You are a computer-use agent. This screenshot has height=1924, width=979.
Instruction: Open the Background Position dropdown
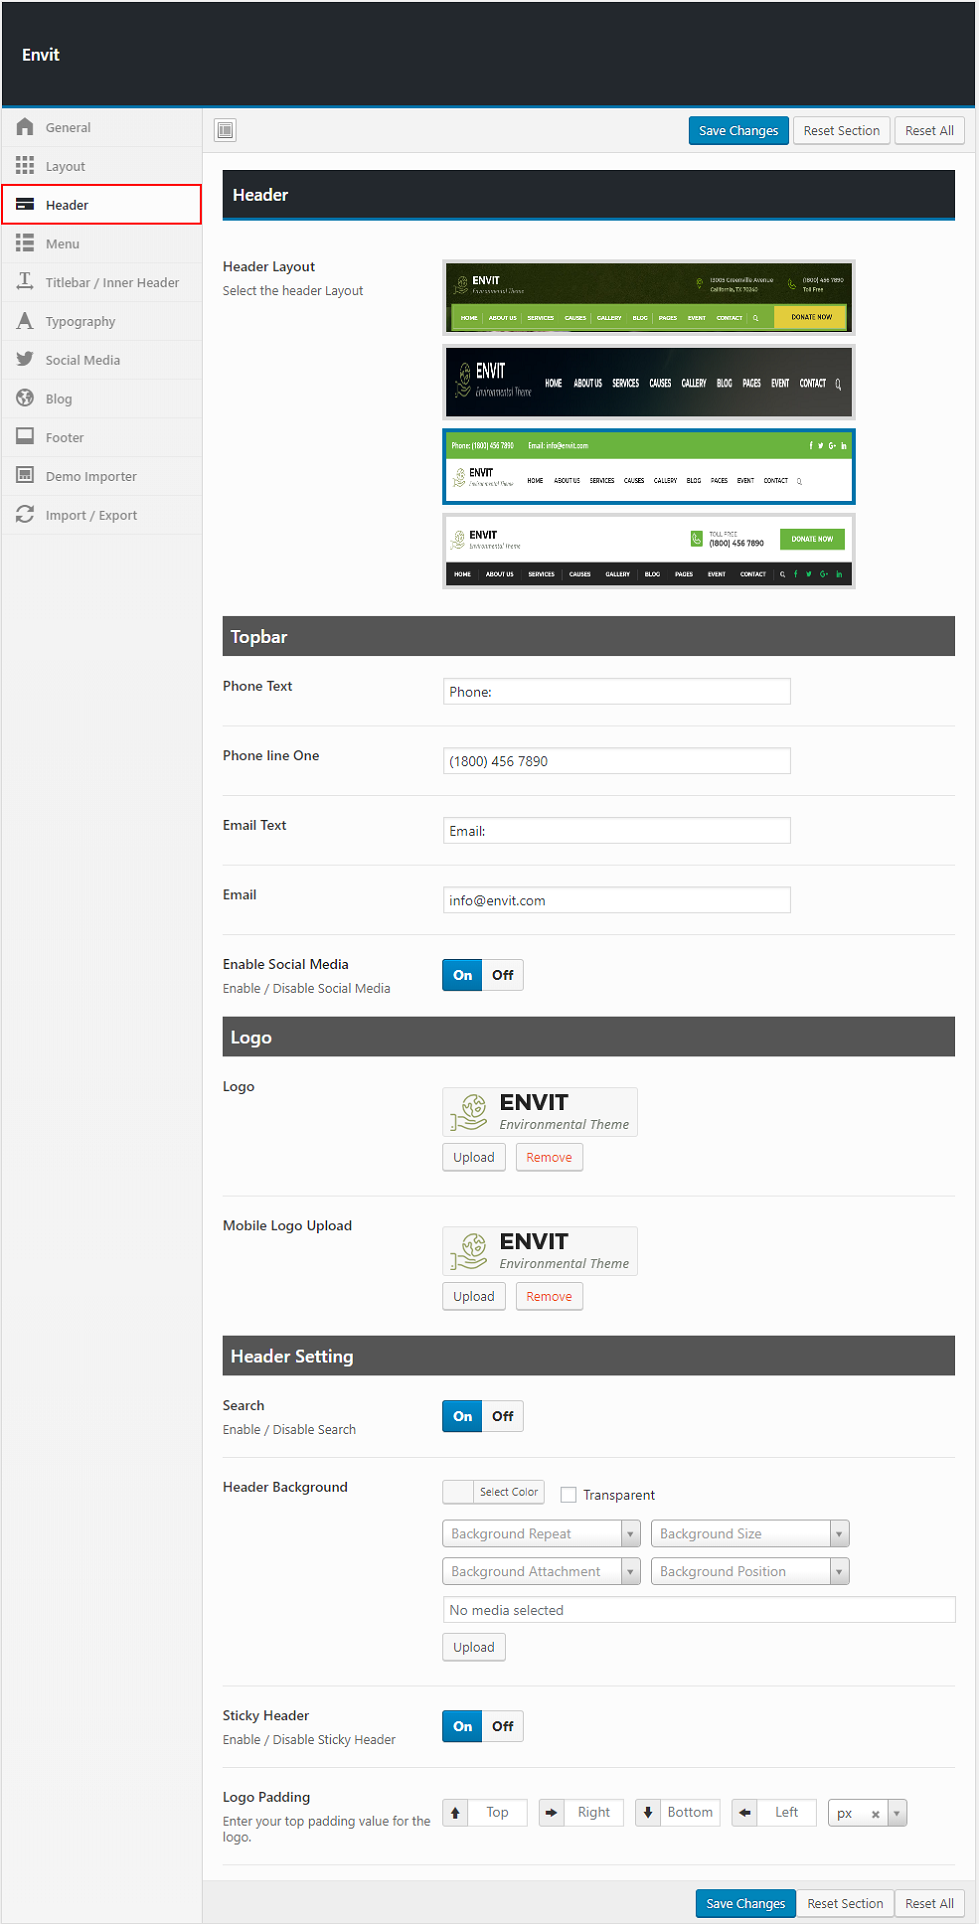(x=750, y=1572)
